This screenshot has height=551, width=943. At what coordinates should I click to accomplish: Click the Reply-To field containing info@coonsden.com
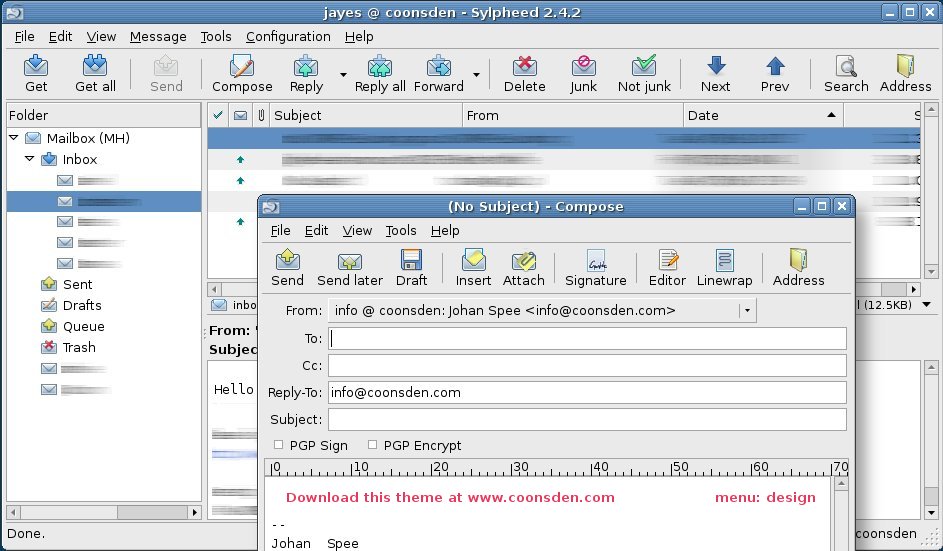pyautogui.click(x=587, y=393)
